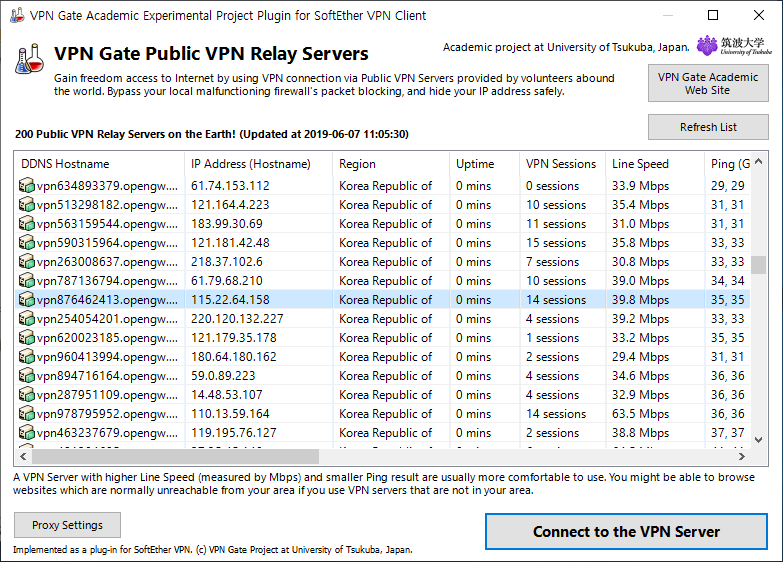Select IP address 220.120.132.227
The height and width of the screenshot is (562, 783).
point(237,319)
